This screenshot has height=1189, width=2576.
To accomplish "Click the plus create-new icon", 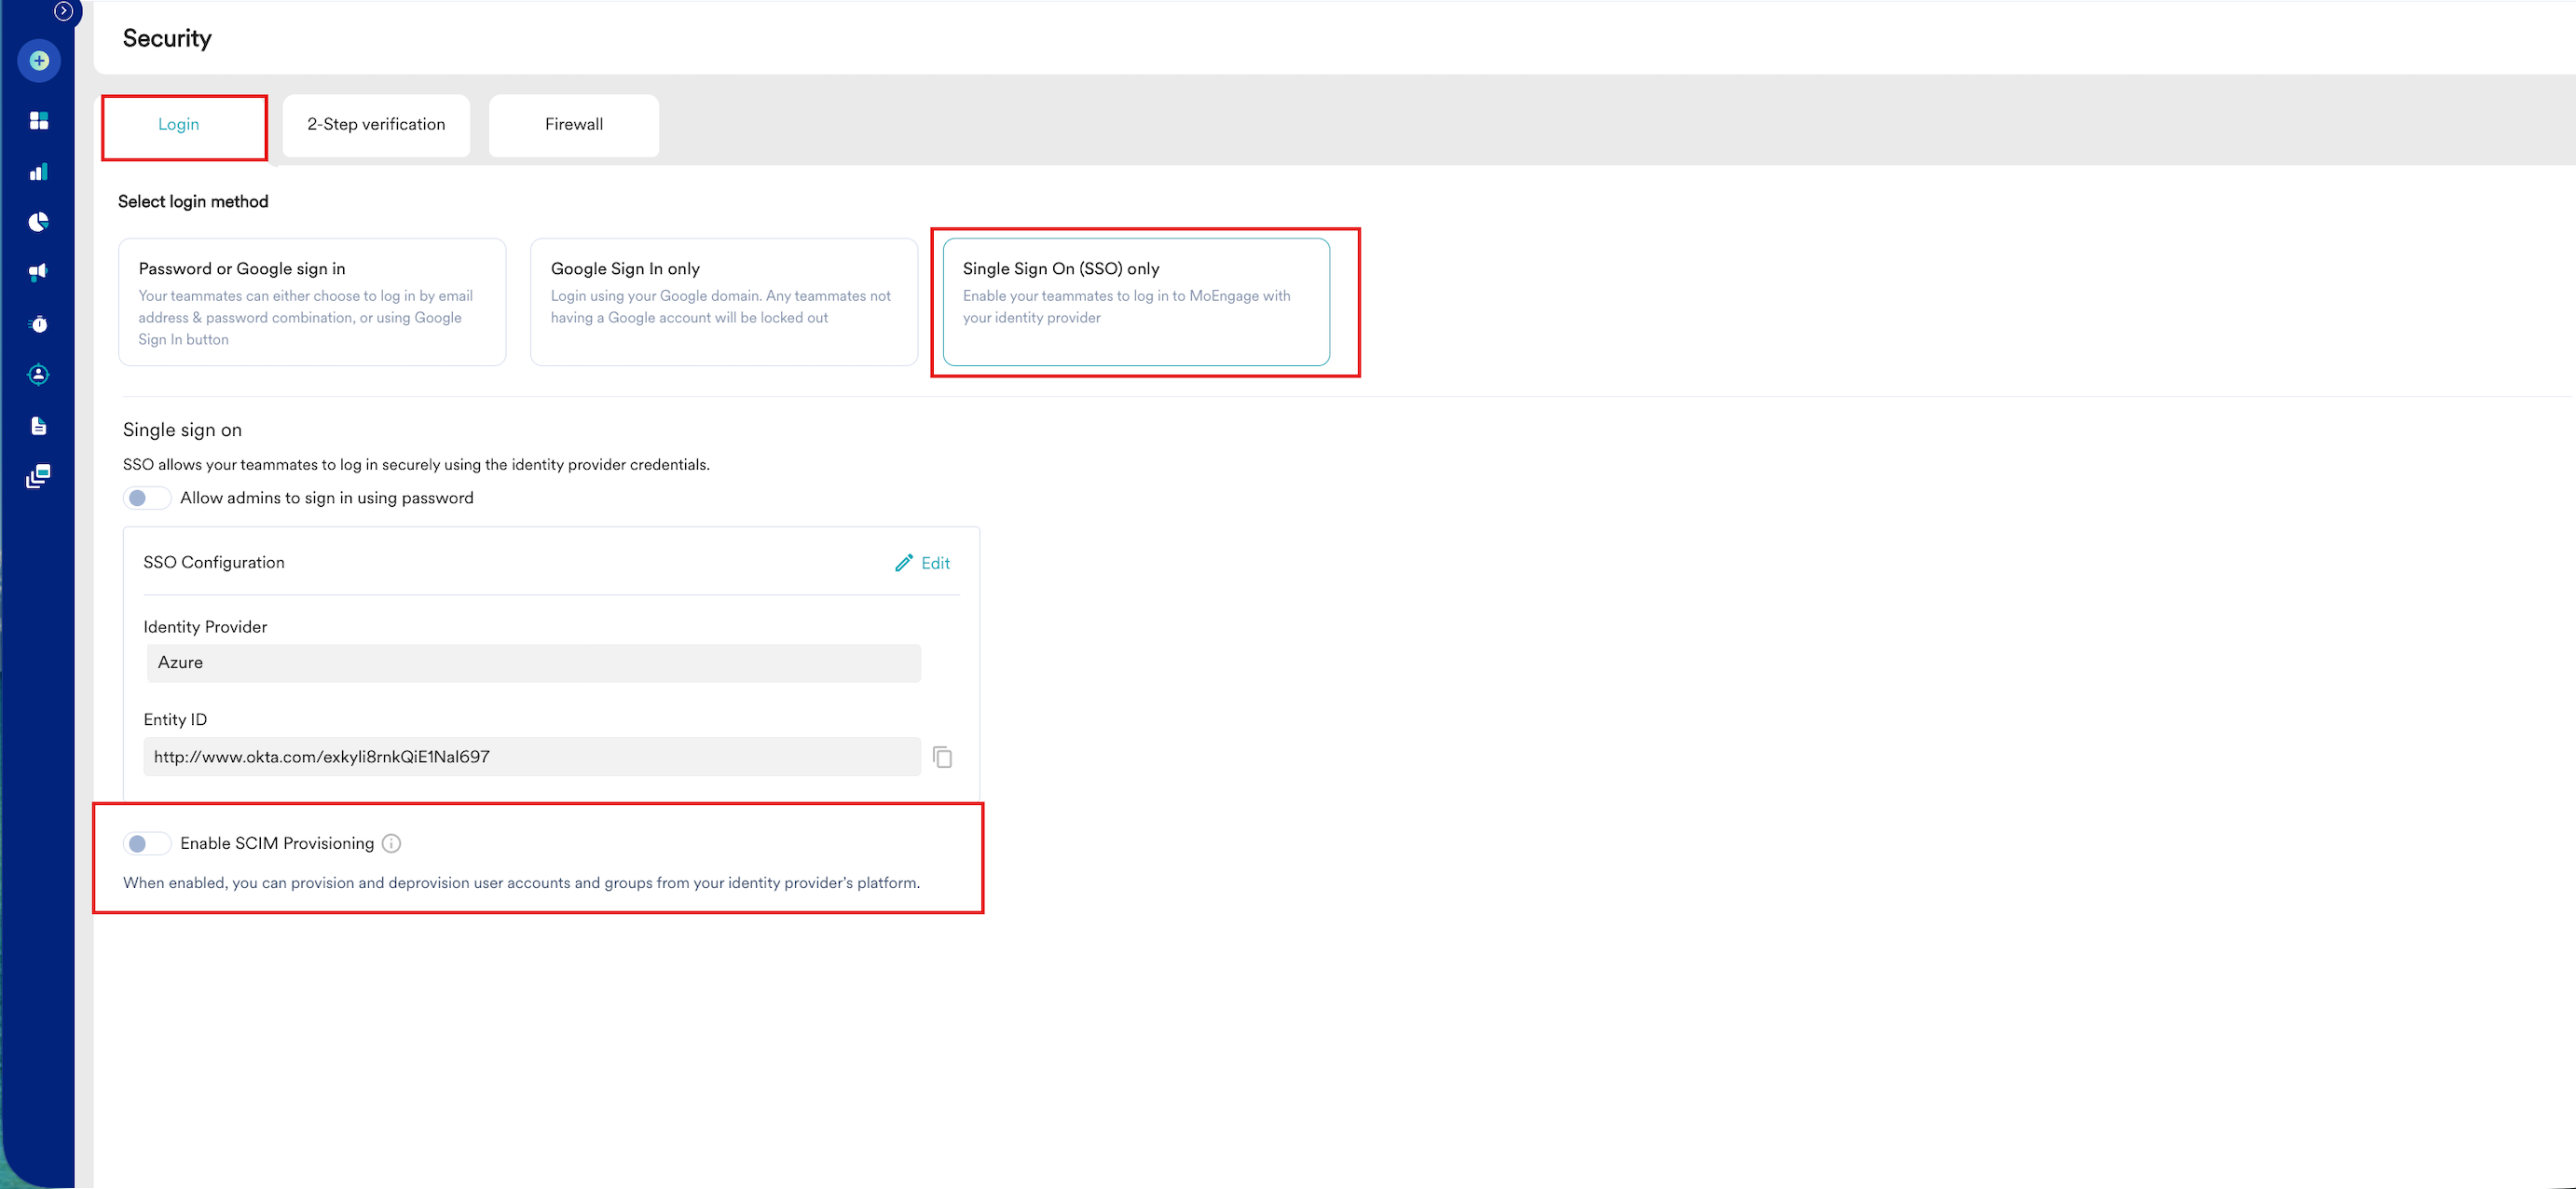I will point(39,61).
